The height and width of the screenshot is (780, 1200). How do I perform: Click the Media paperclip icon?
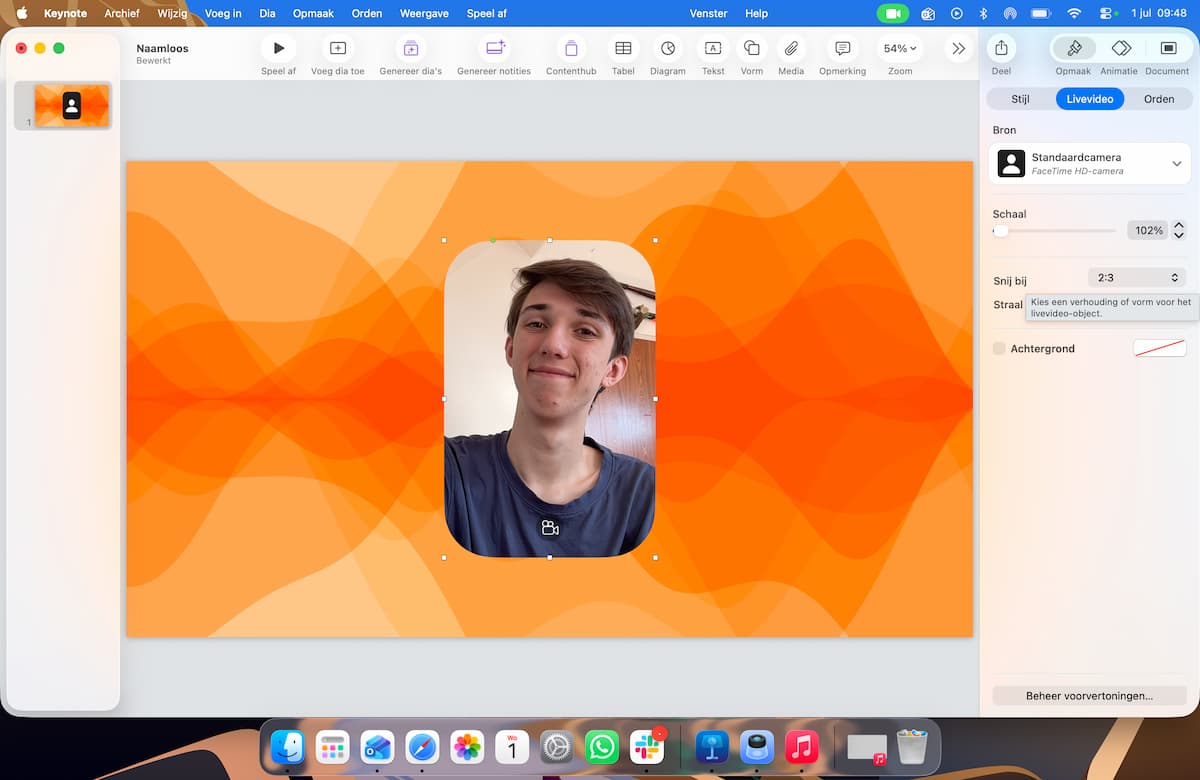point(791,48)
